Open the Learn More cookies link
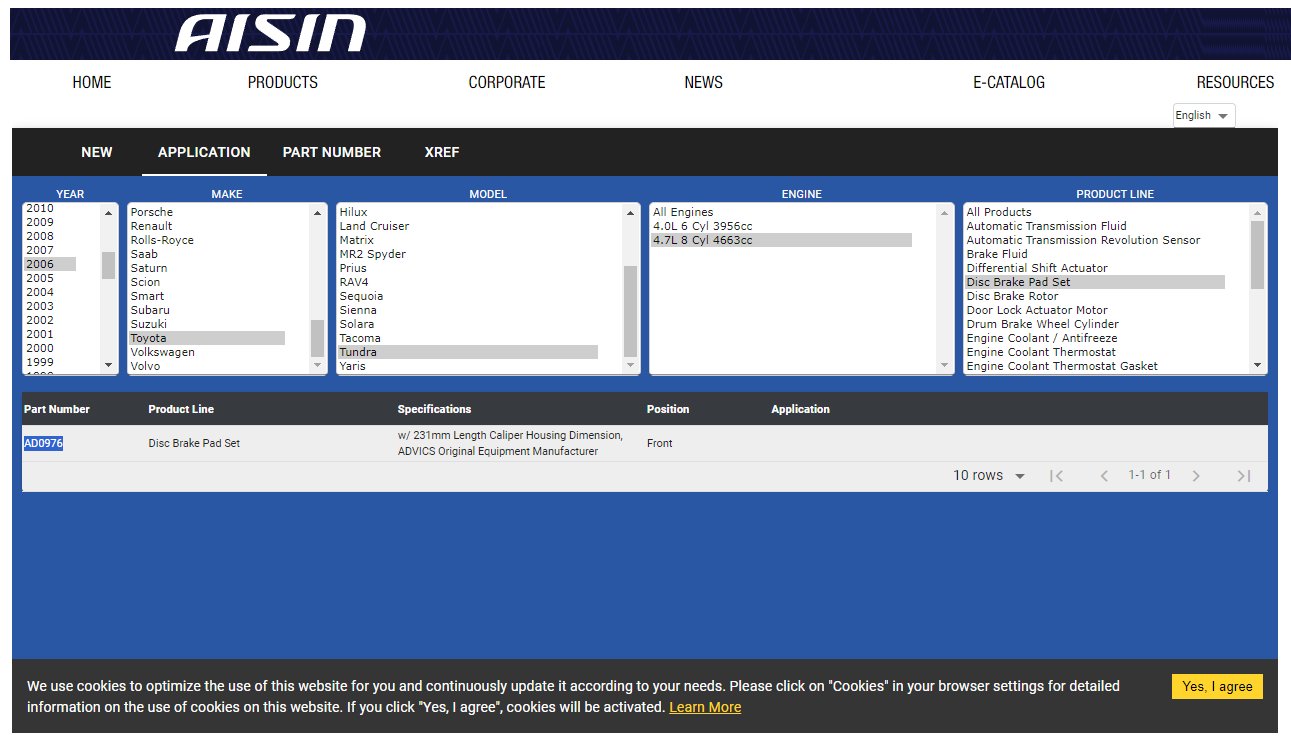The height and width of the screenshot is (747, 1291). pos(705,707)
